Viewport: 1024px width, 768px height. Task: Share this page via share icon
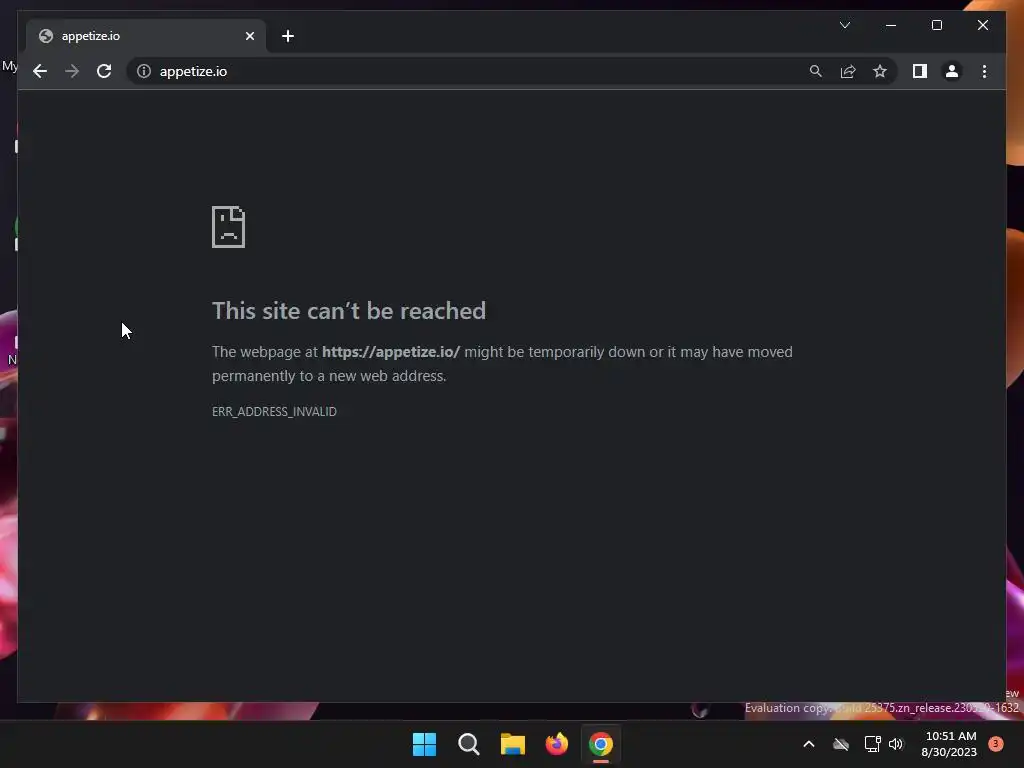(848, 71)
